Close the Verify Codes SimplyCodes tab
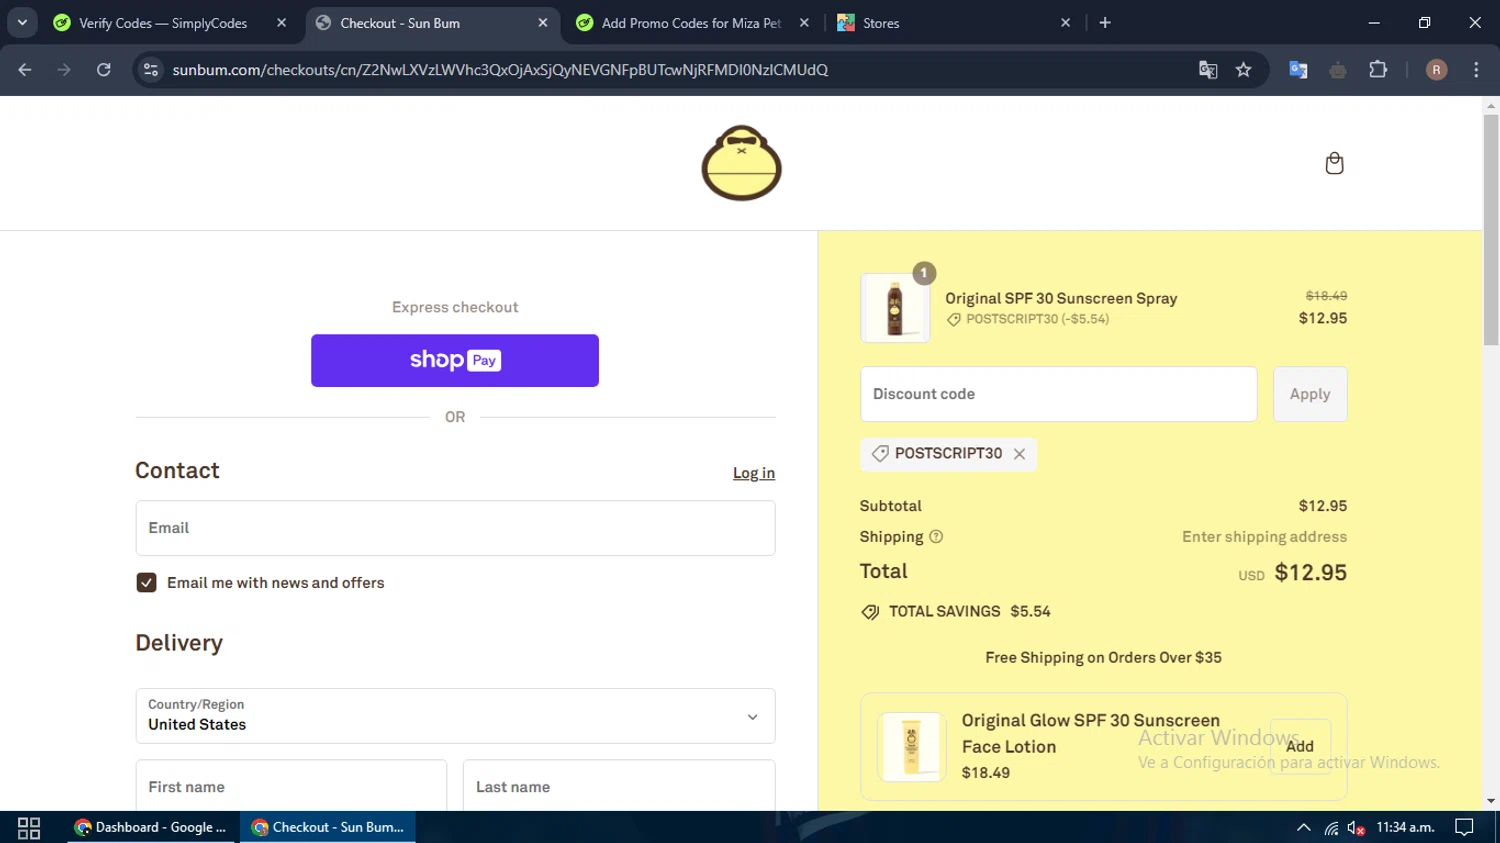This screenshot has width=1500, height=843. pos(281,22)
